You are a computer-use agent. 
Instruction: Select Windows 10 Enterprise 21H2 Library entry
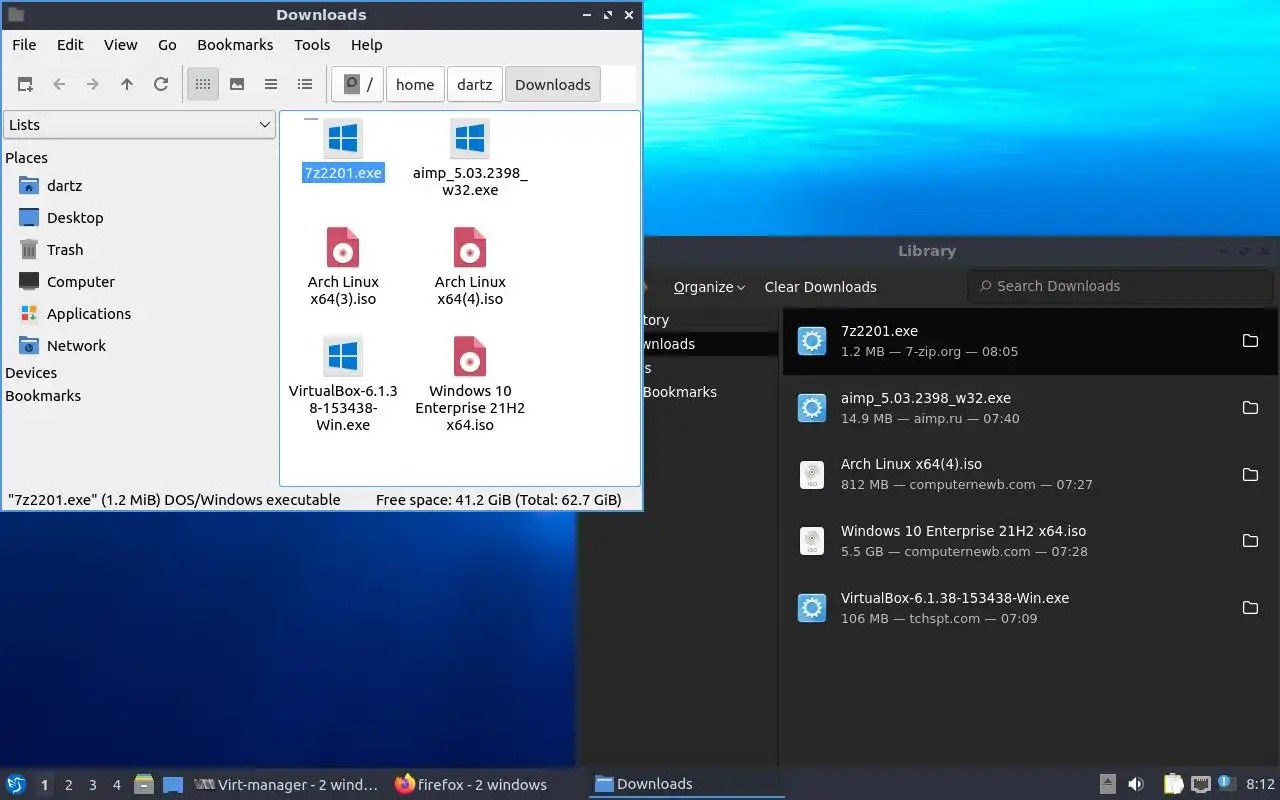tap(1029, 541)
